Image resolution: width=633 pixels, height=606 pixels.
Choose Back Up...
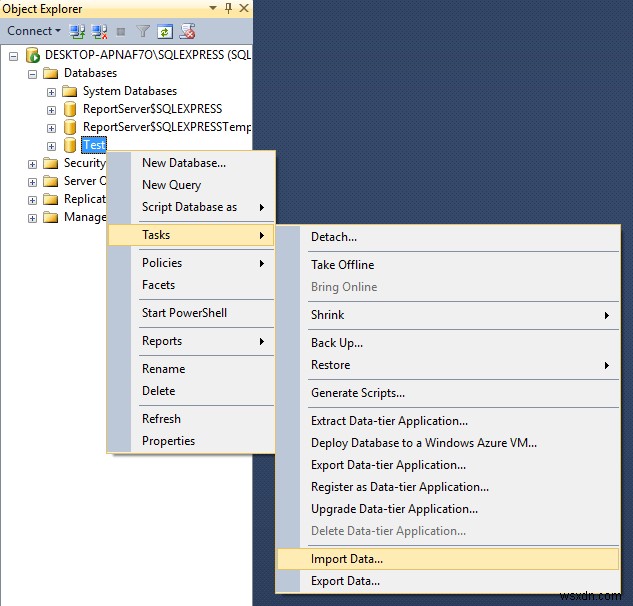(448, 343)
